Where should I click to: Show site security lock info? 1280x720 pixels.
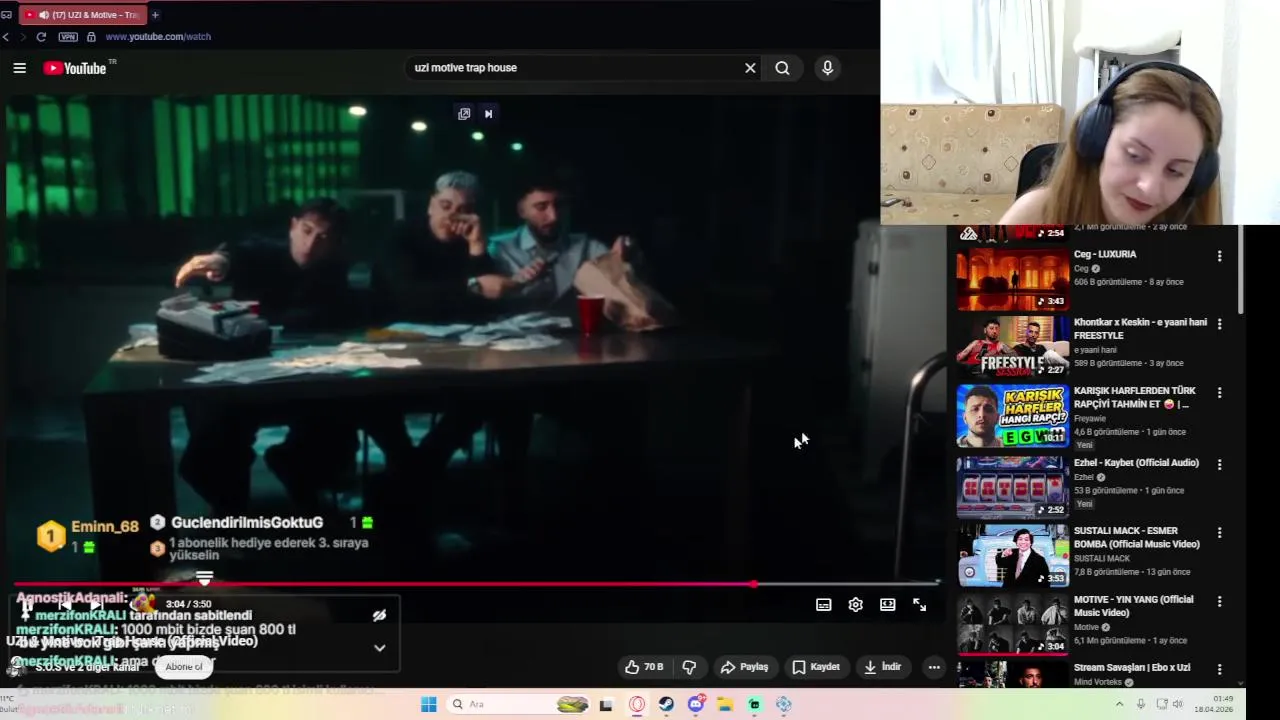(91, 37)
